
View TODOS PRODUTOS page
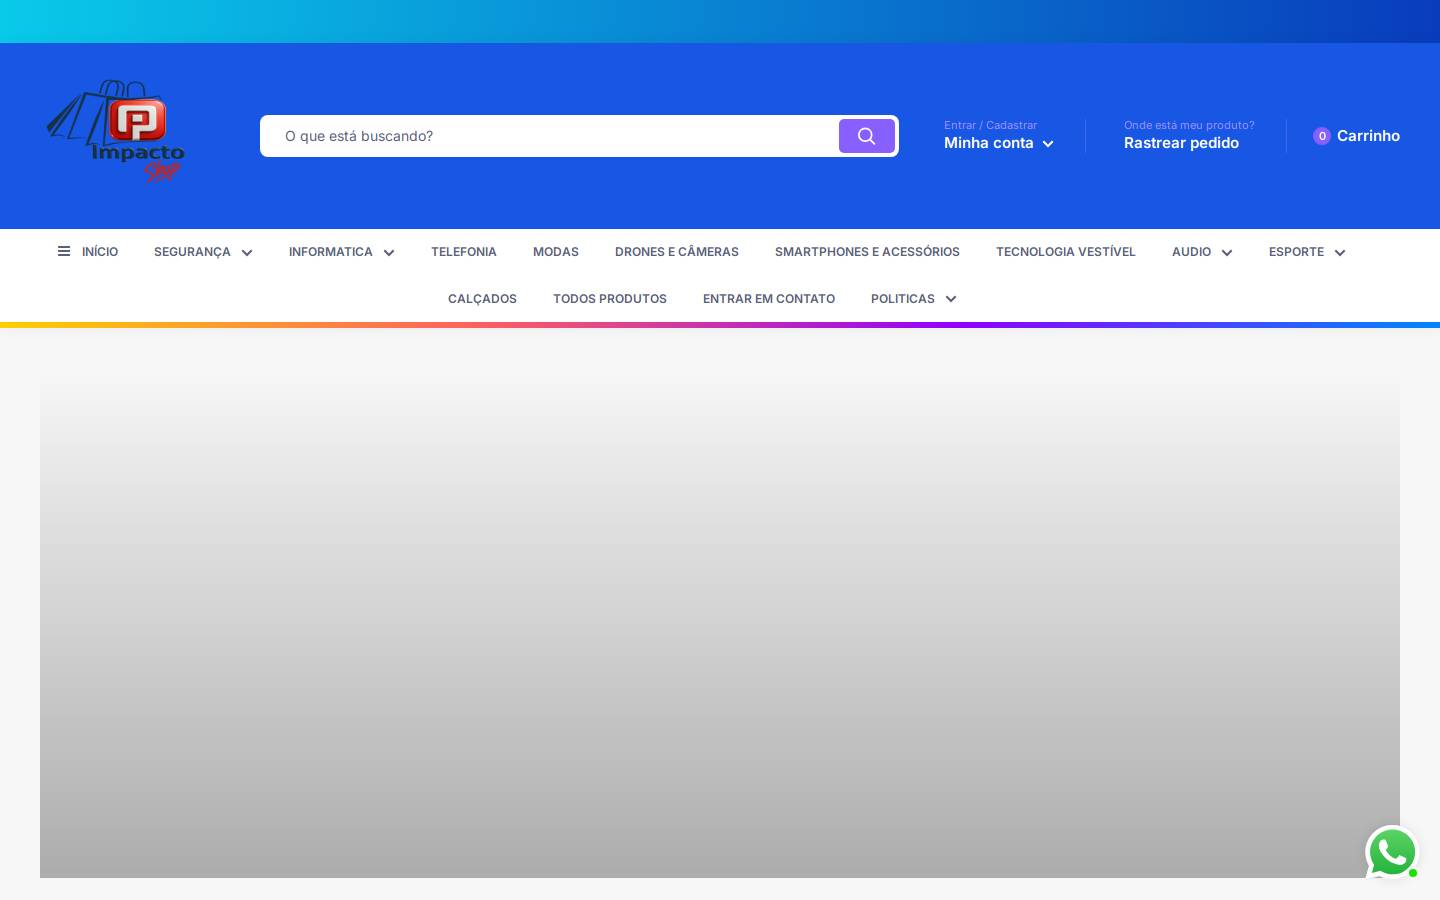(610, 299)
